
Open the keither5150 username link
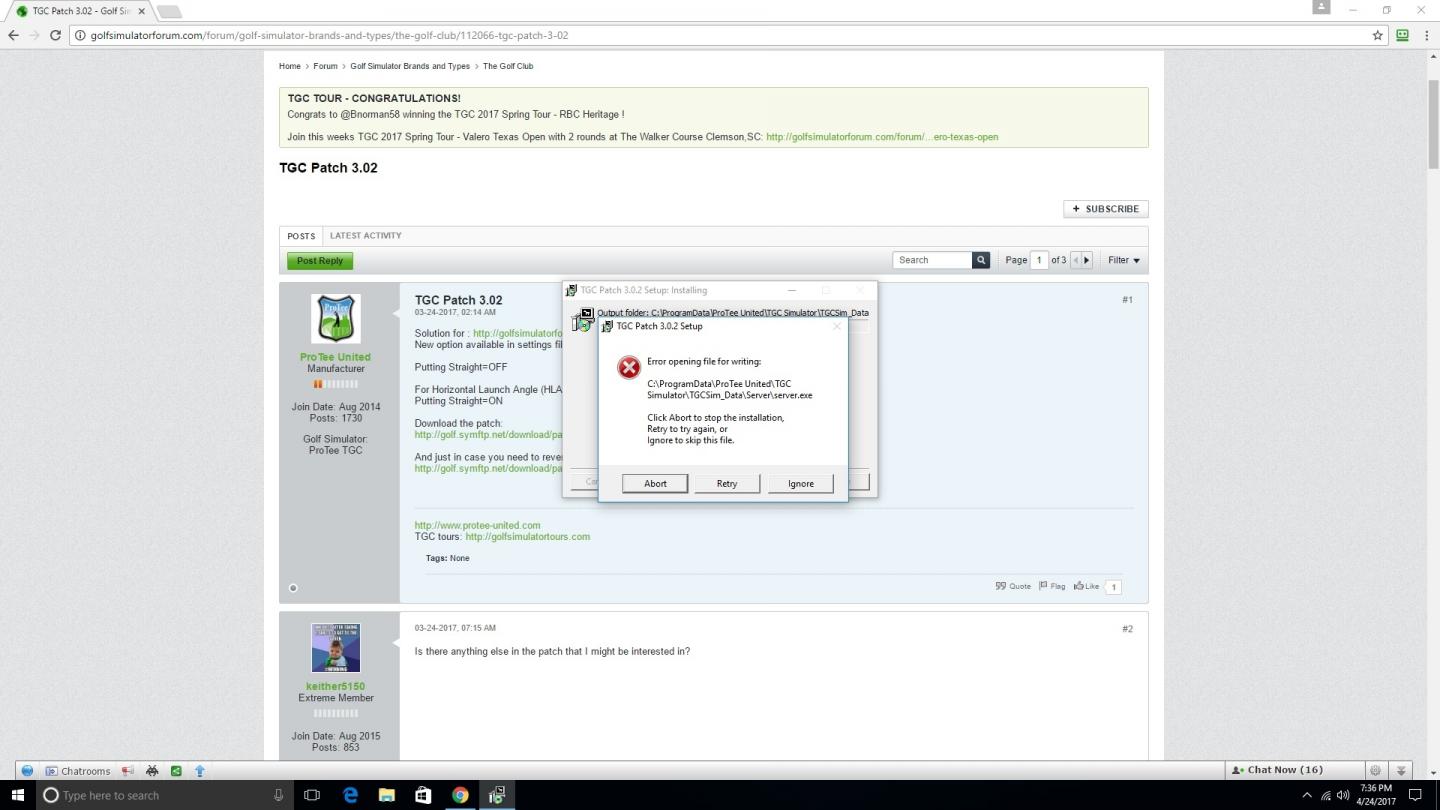coord(335,687)
